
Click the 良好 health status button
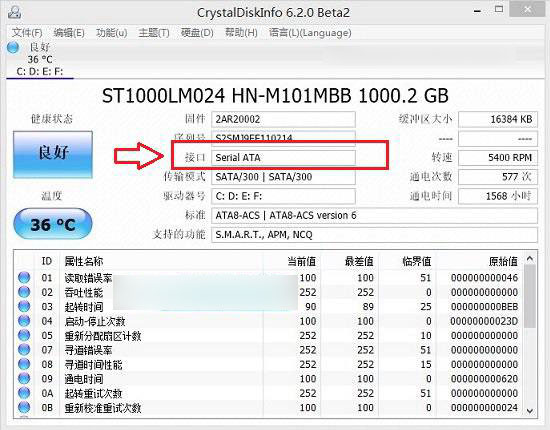[x=53, y=155]
